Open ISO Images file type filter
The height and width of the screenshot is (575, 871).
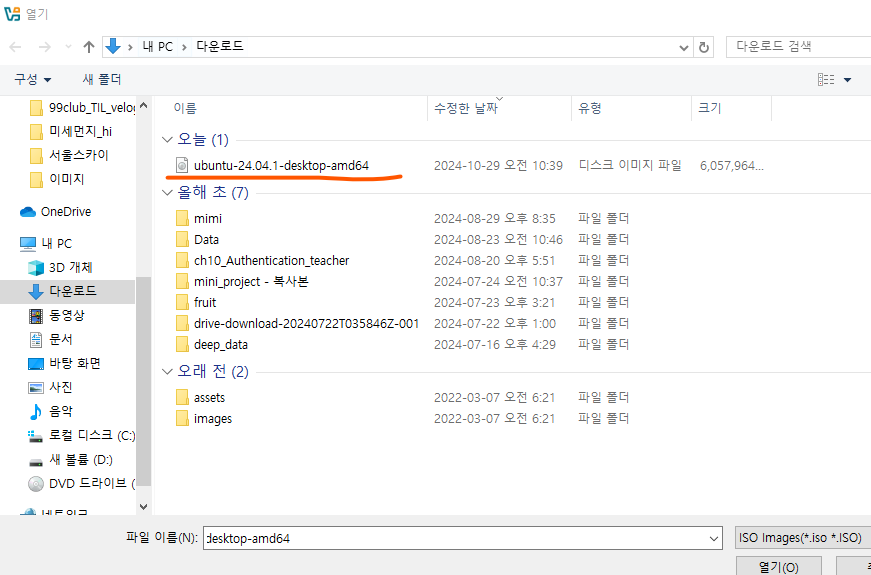[x=803, y=538]
